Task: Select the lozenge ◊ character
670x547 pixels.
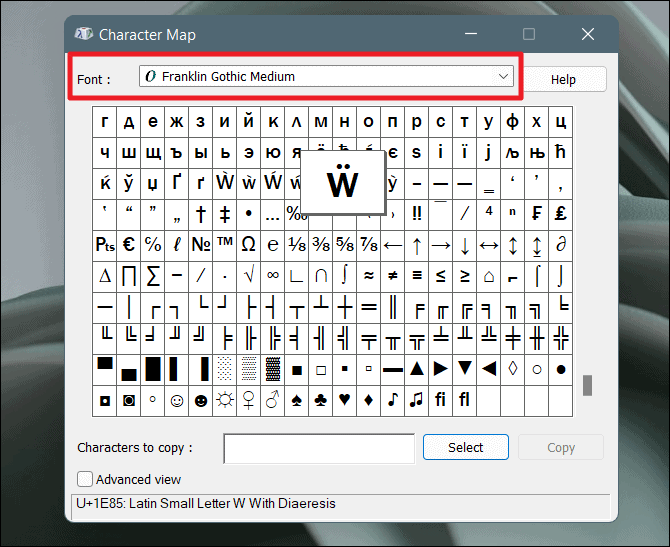Action: point(513,369)
